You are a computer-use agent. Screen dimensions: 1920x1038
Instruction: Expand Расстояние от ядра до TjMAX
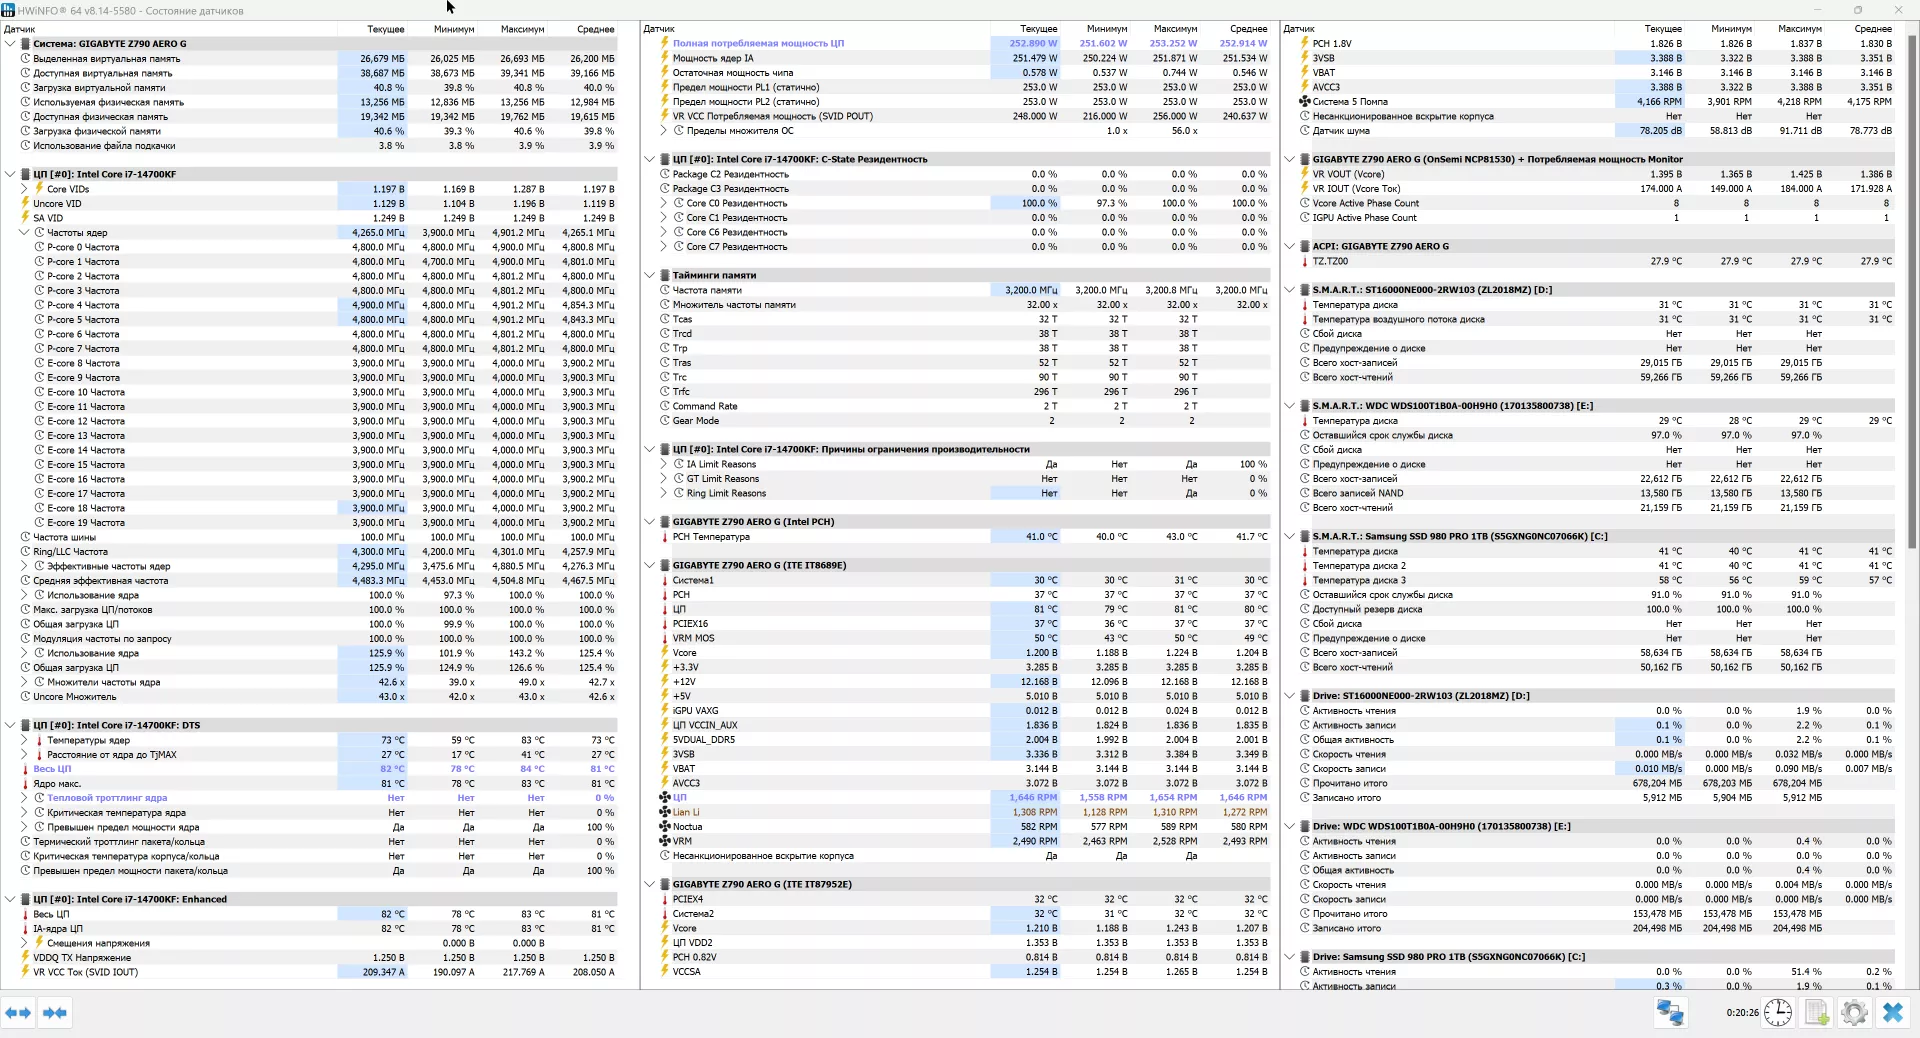25,755
